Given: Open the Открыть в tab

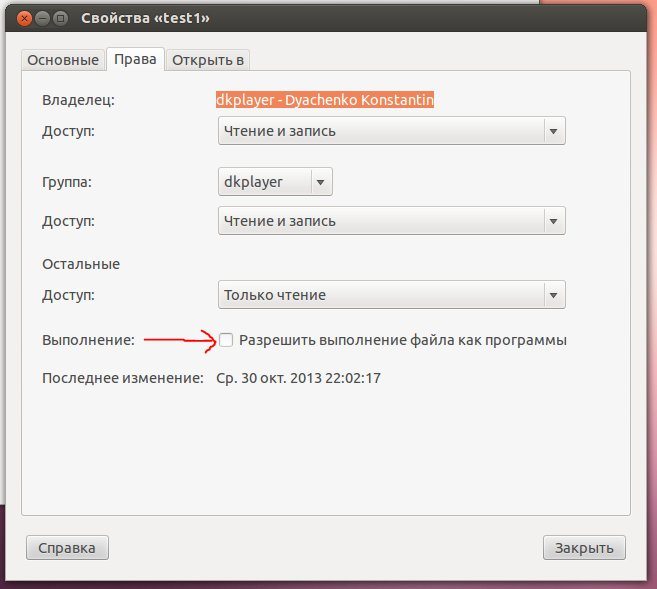Looking at the screenshot, I should pyautogui.click(x=208, y=60).
